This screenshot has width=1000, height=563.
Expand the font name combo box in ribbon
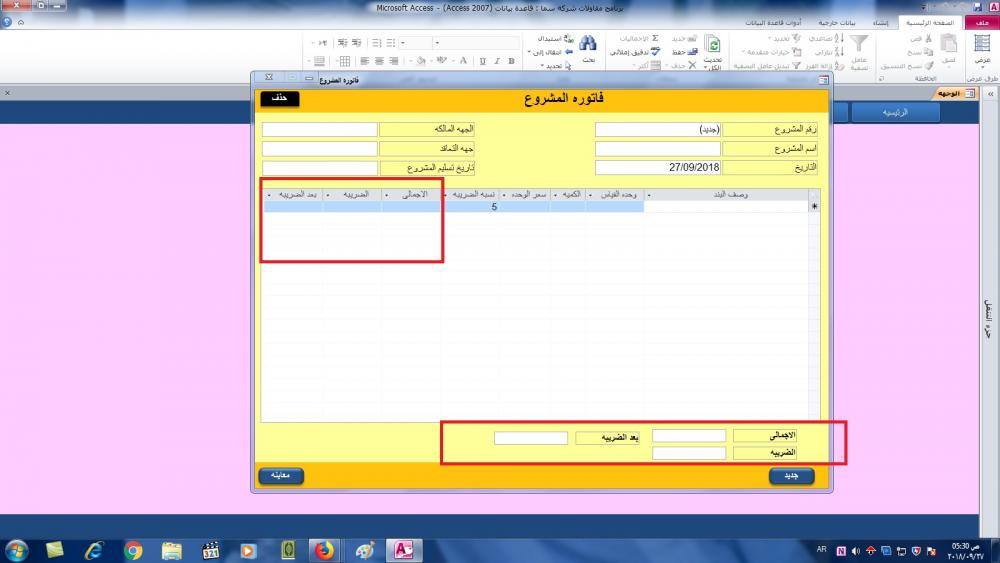tap(438, 43)
